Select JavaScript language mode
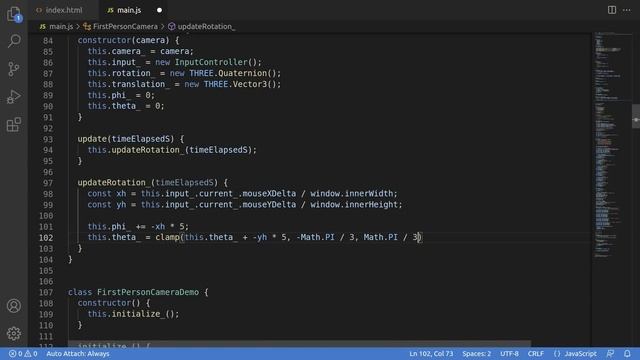Image resolution: width=640 pixels, height=360 pixels. pos(580,353)
